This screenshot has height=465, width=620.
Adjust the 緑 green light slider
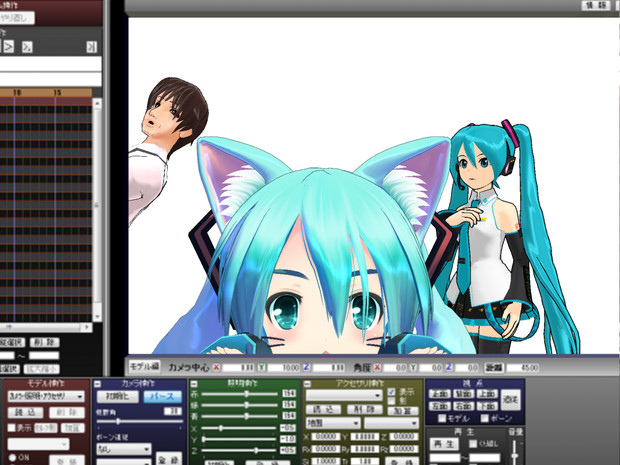point(240,405)
